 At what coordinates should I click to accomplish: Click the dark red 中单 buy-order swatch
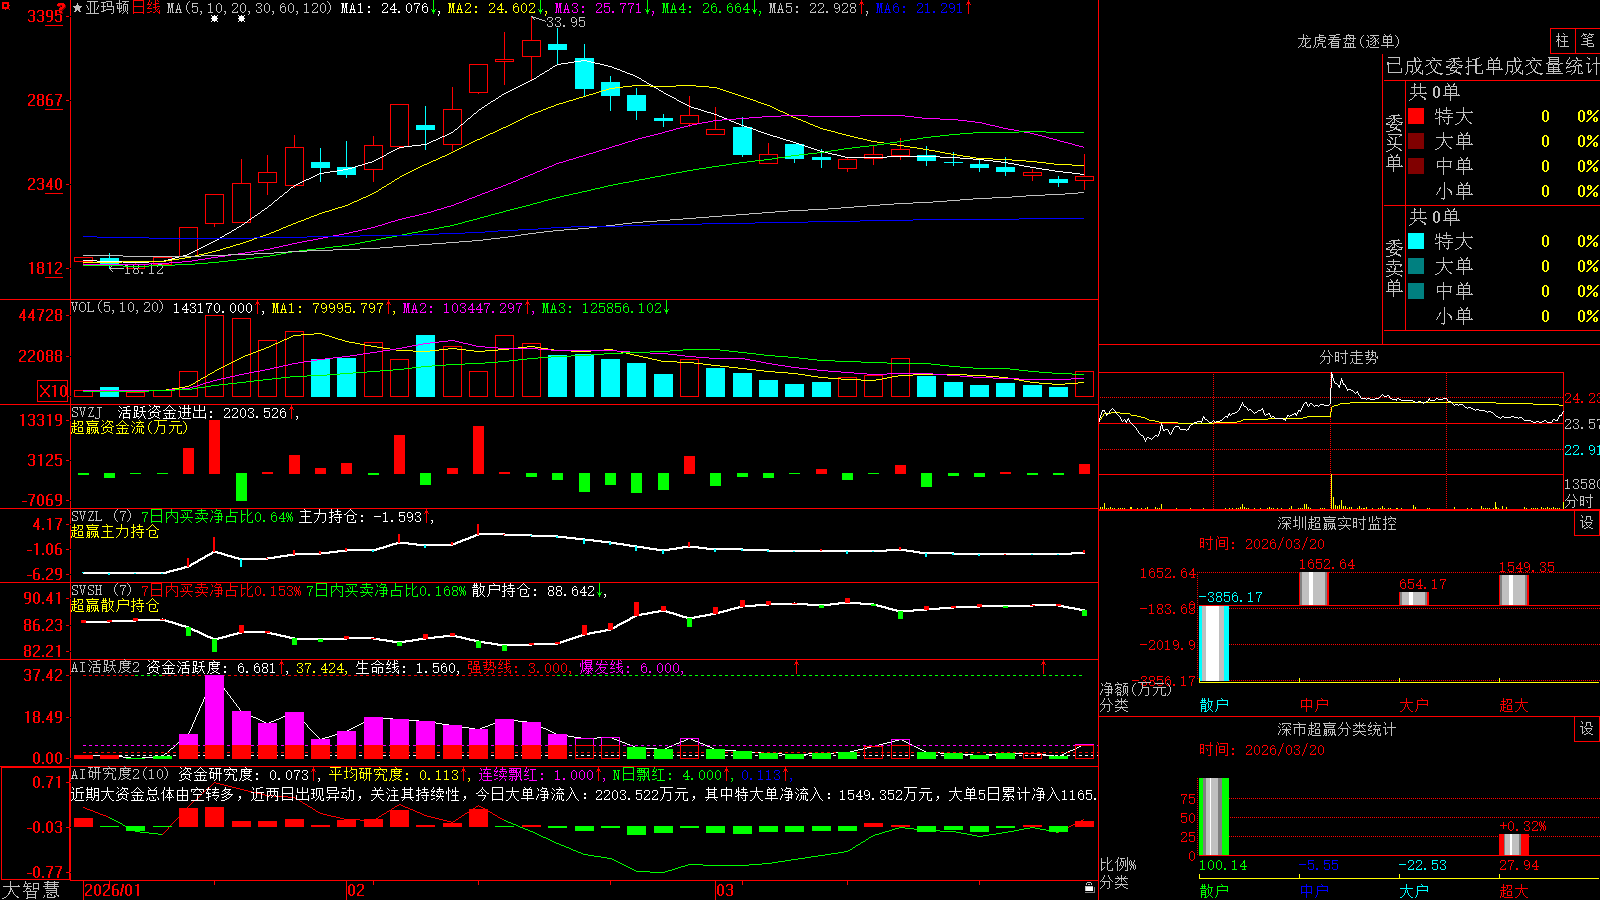[1416, 166]
